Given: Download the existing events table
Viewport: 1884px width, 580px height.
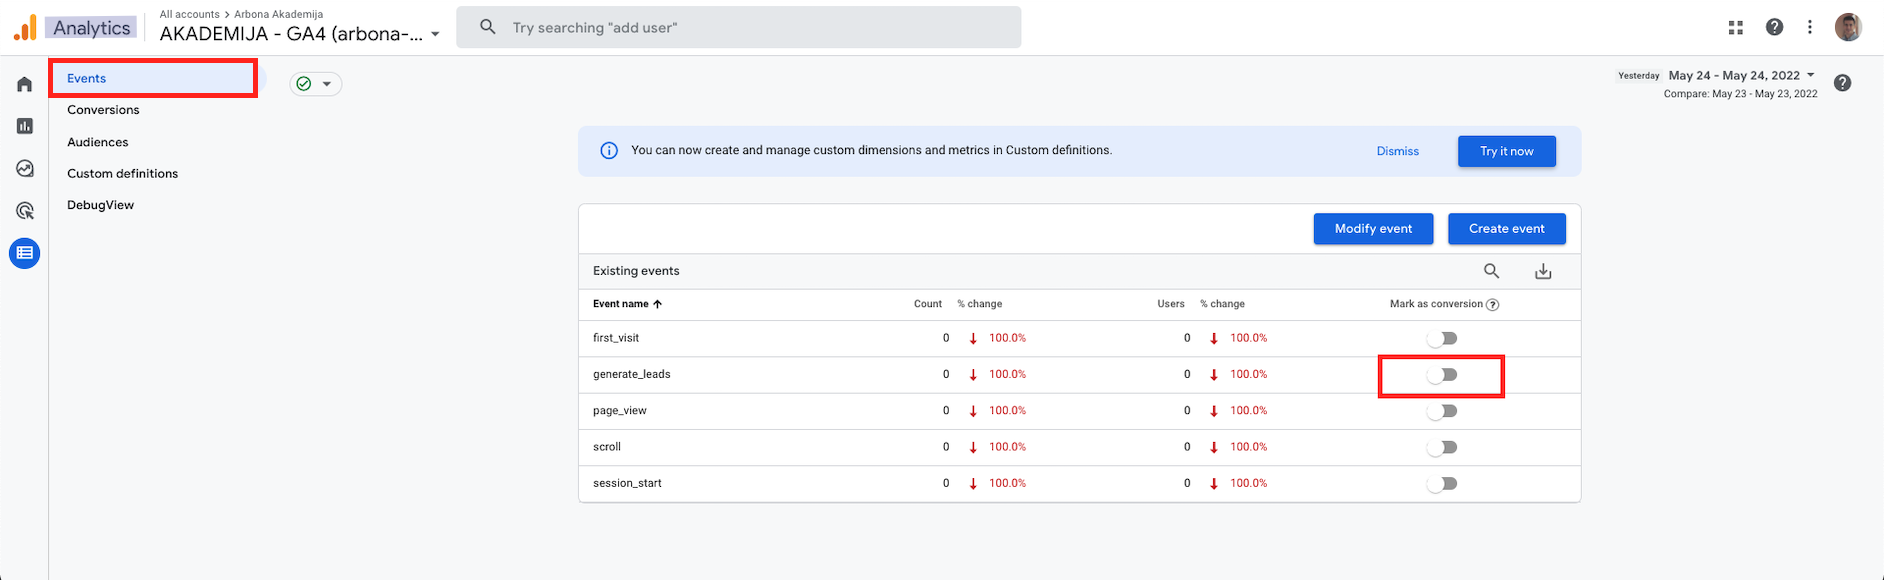Looking at the screenshot, I should (1543, 271).
